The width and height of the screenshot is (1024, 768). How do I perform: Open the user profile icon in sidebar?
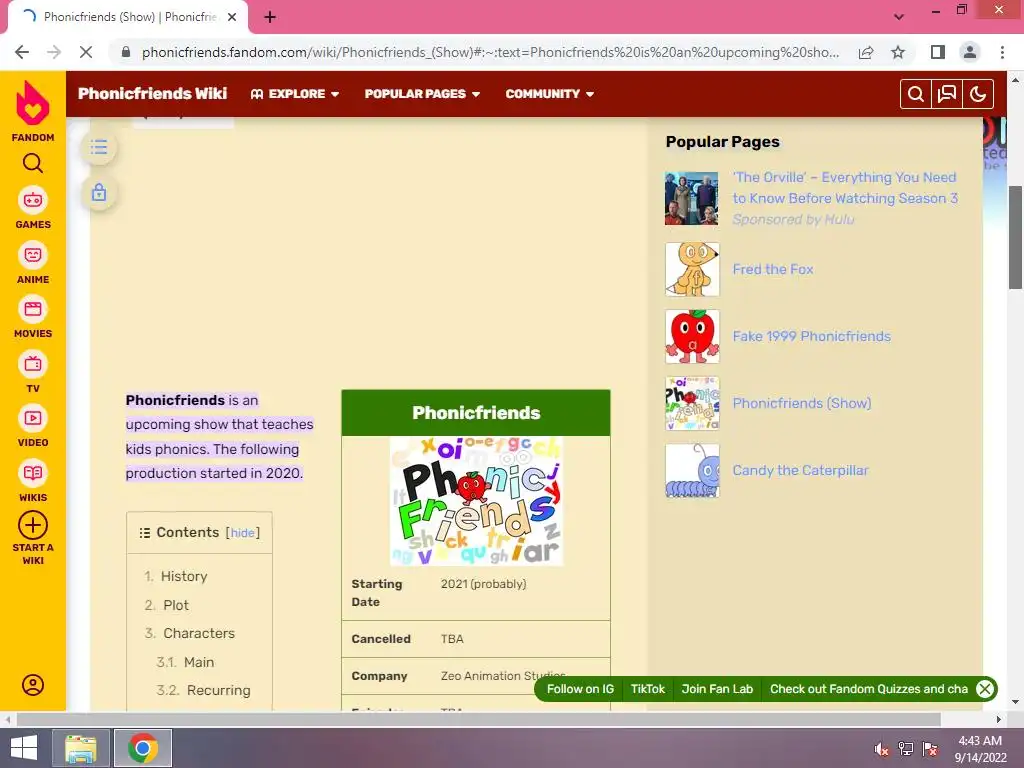(x=33, y=684)
